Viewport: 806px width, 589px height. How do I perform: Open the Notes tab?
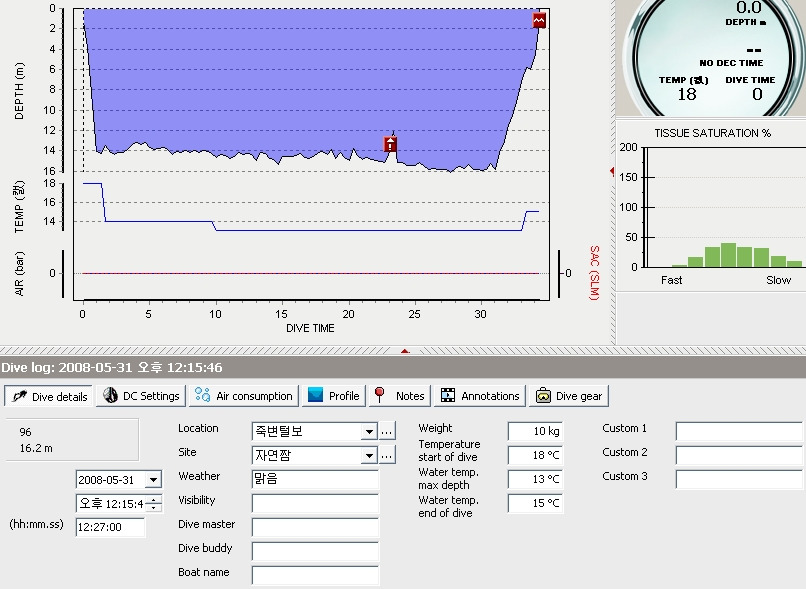399,396
